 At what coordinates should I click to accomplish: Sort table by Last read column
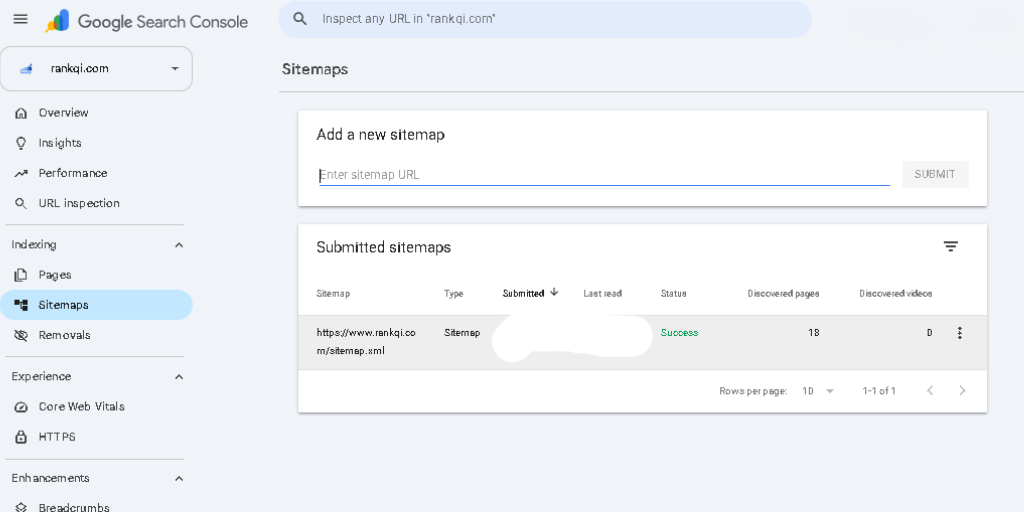[x=602, y=294]
